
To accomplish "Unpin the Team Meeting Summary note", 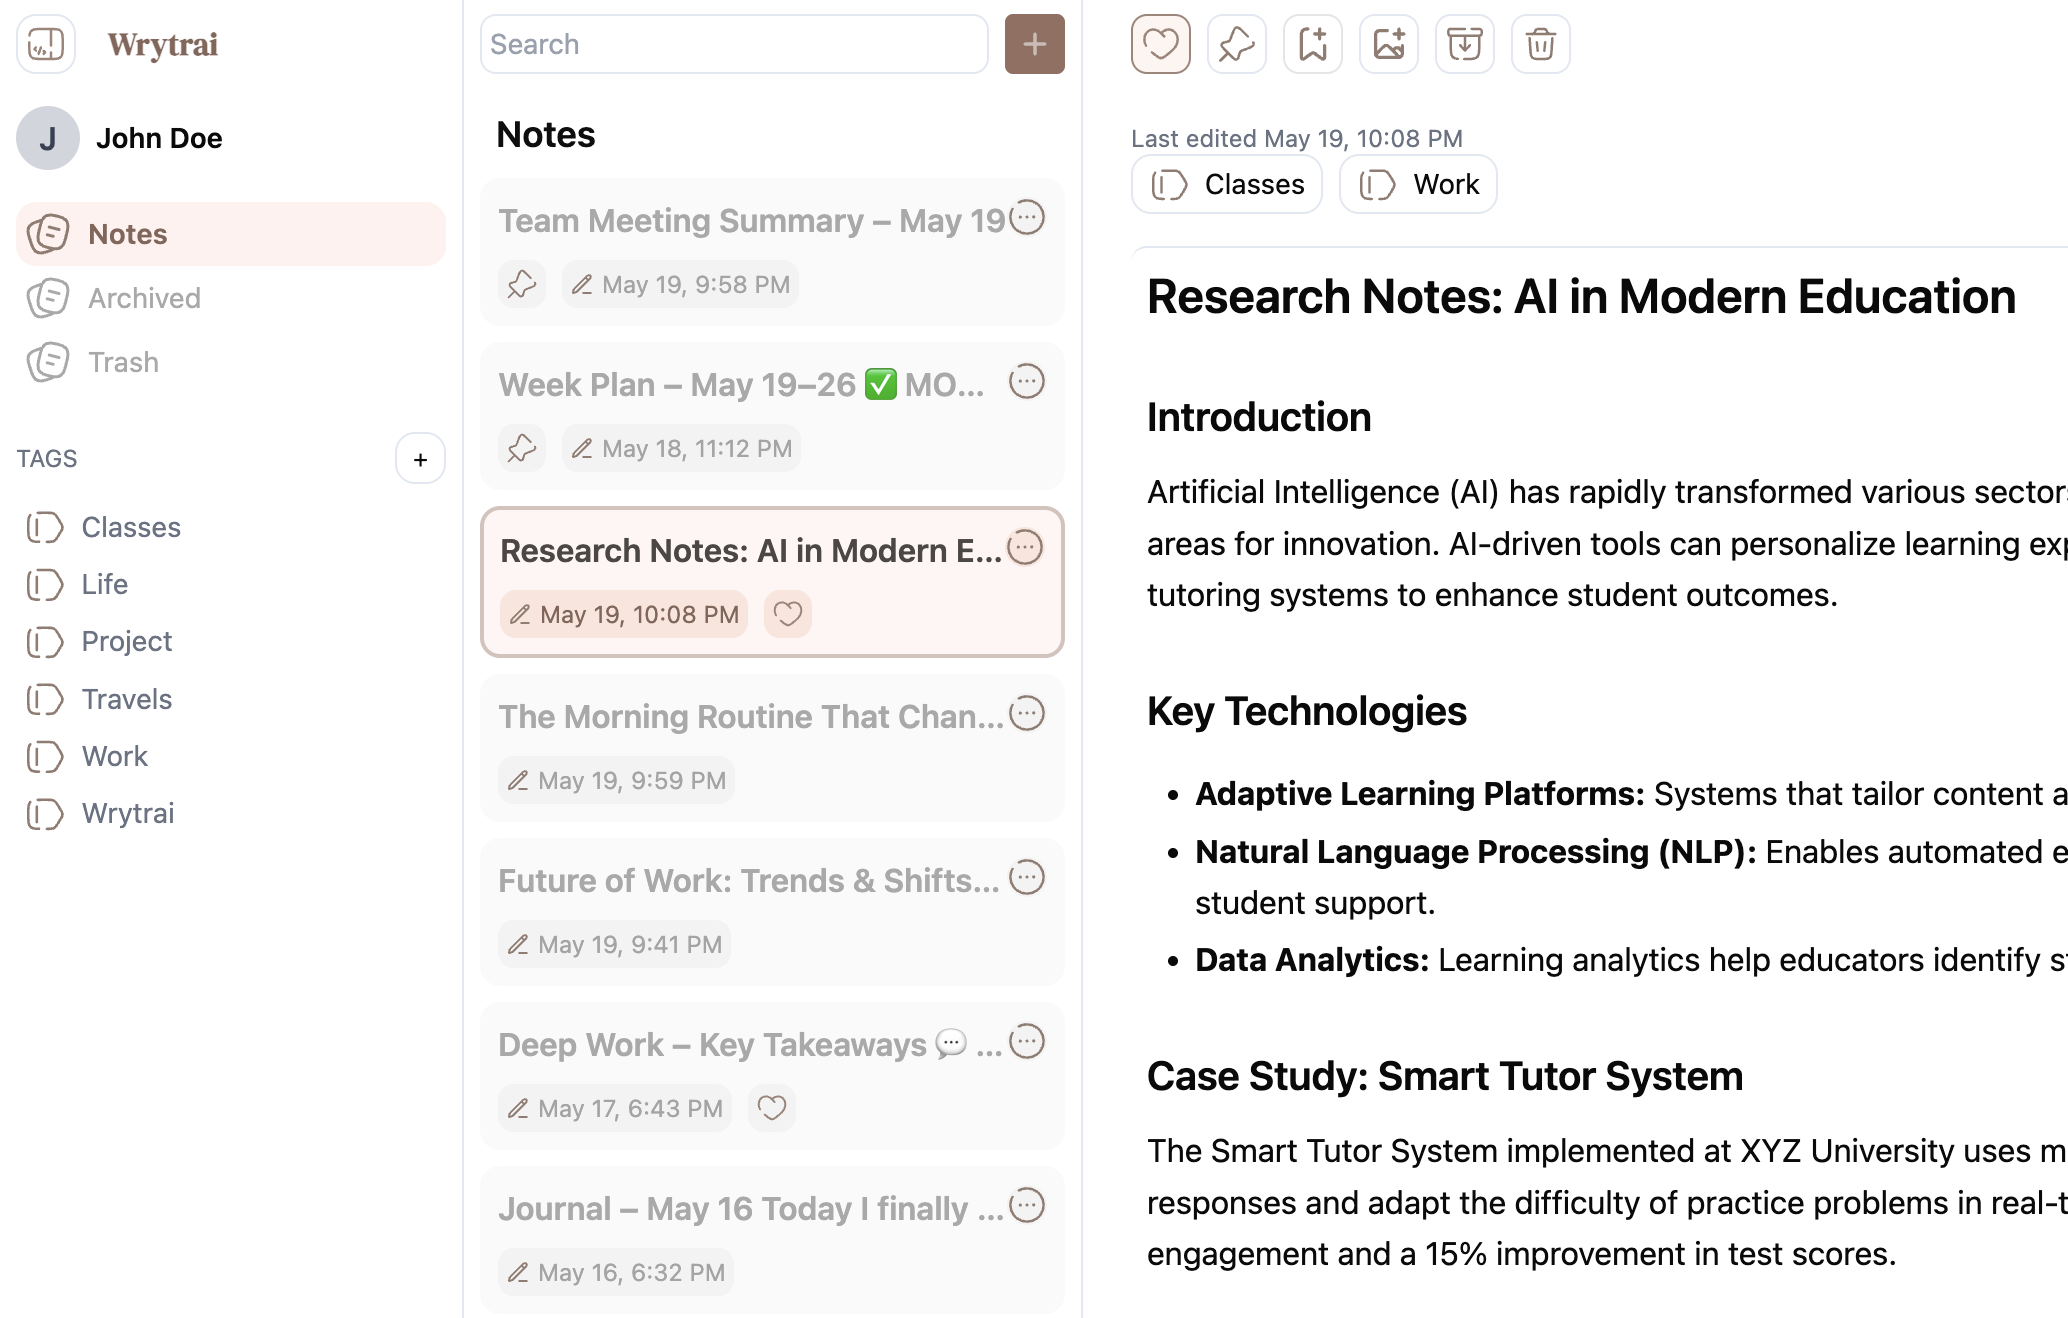I will click(x=521, y=285).
